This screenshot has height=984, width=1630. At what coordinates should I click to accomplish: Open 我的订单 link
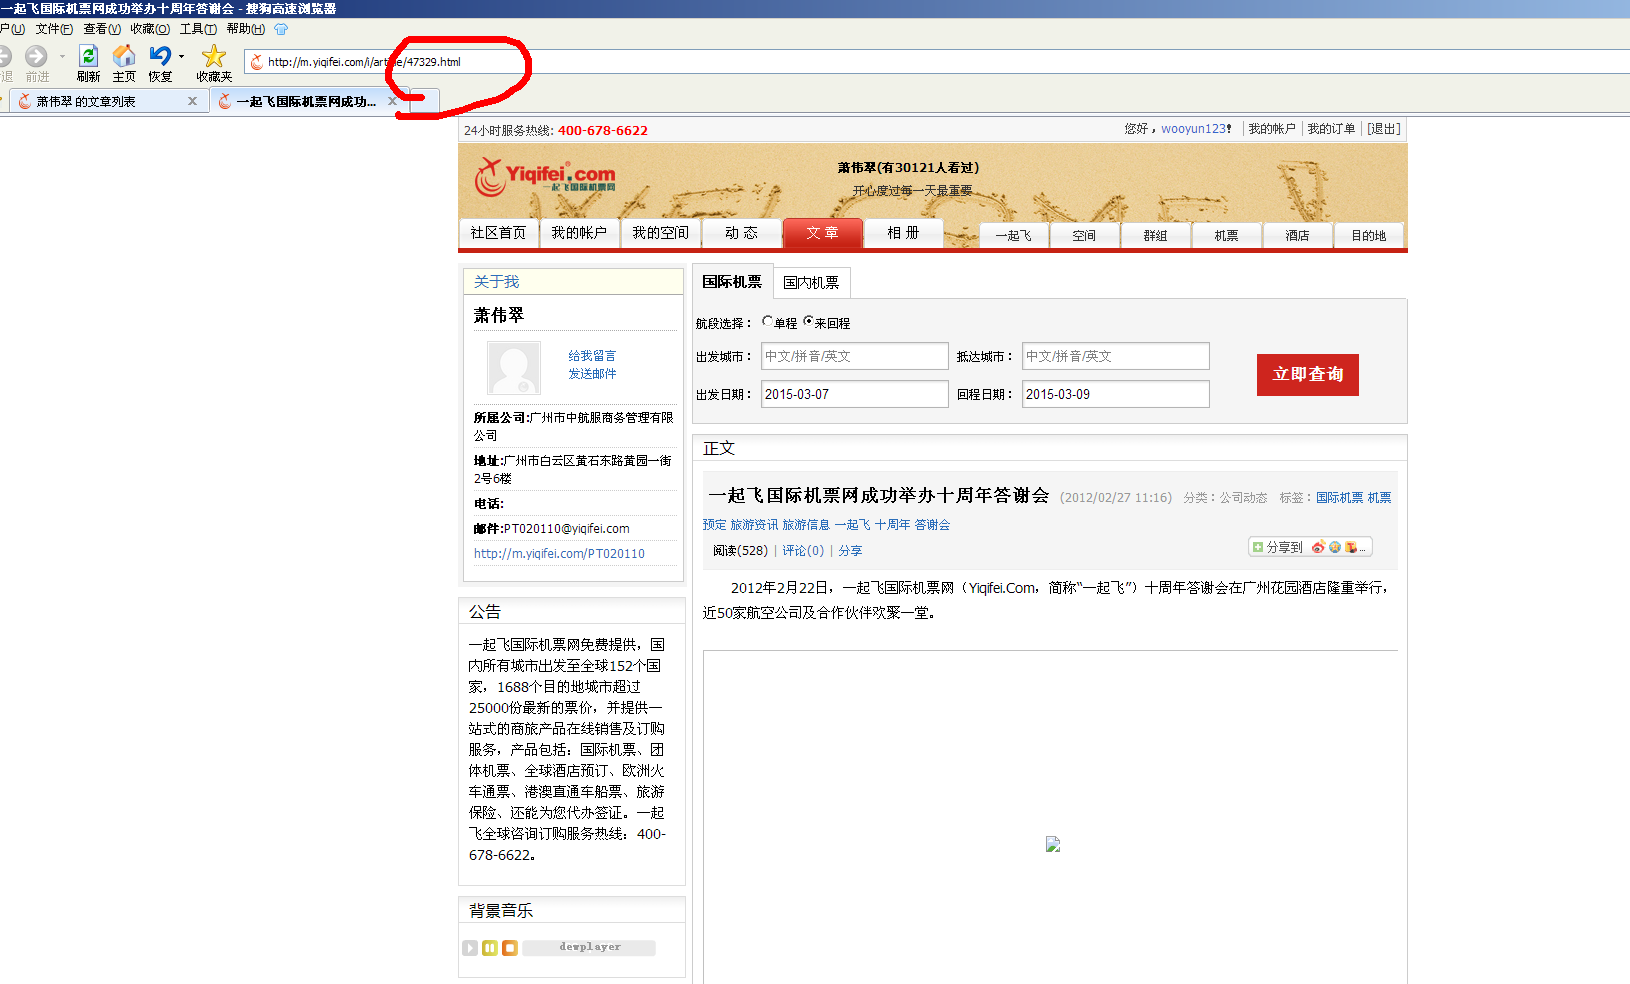[x=1331, y=129]
